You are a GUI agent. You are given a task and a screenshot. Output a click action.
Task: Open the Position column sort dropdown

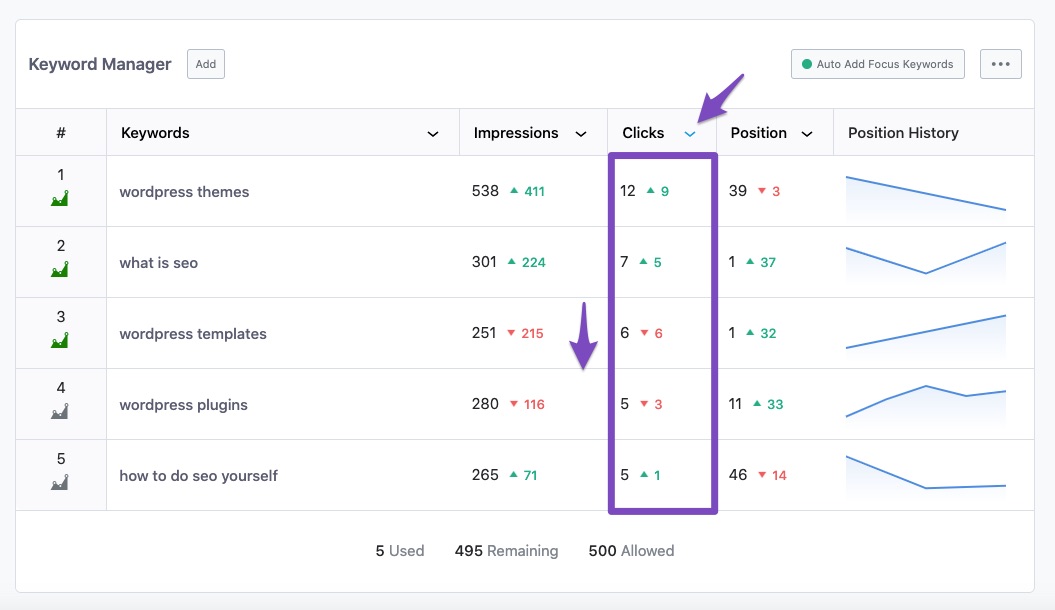[807, 134]
